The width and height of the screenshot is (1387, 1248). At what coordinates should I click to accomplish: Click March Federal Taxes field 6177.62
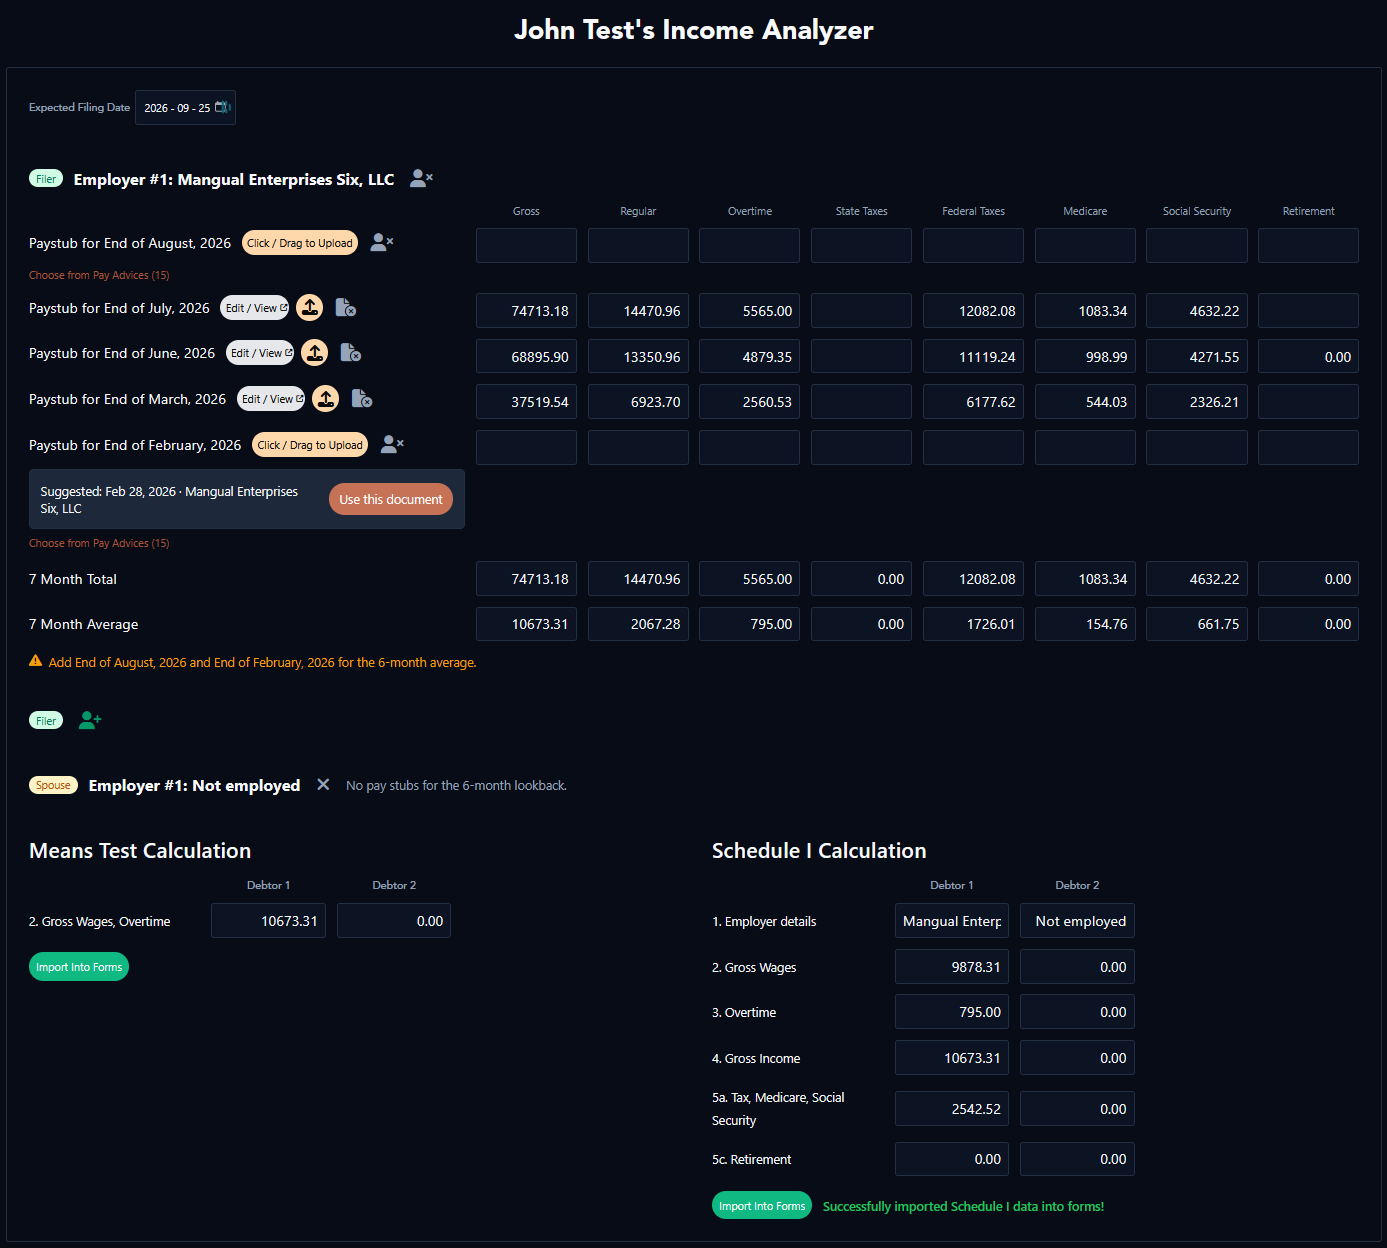[973, 402]
